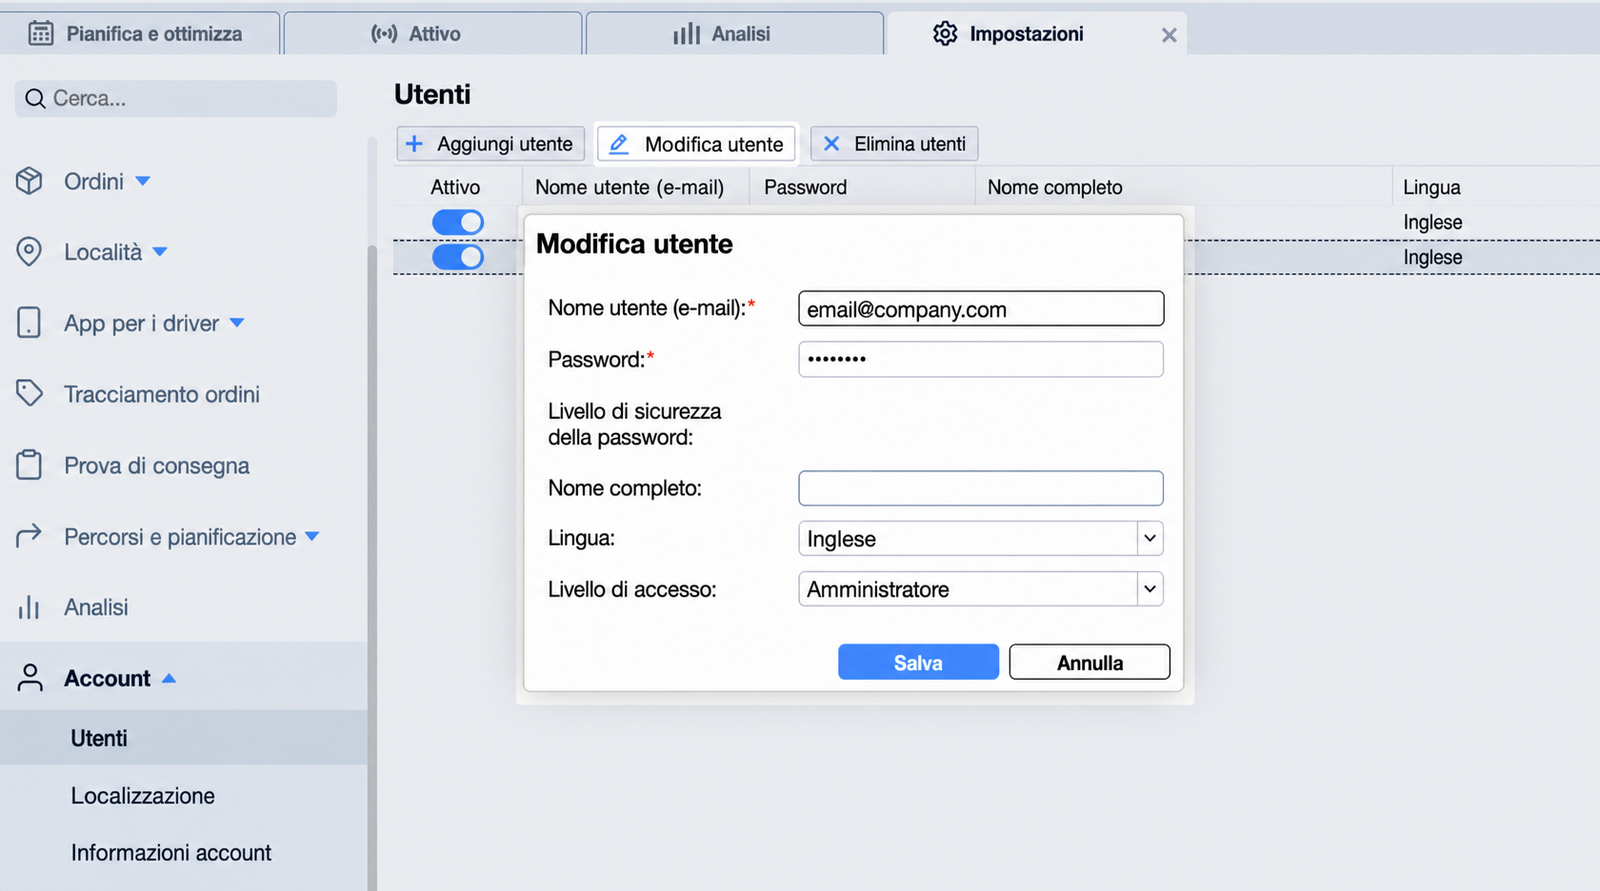Select Localizzazione in the sidebar

point(143,796)
